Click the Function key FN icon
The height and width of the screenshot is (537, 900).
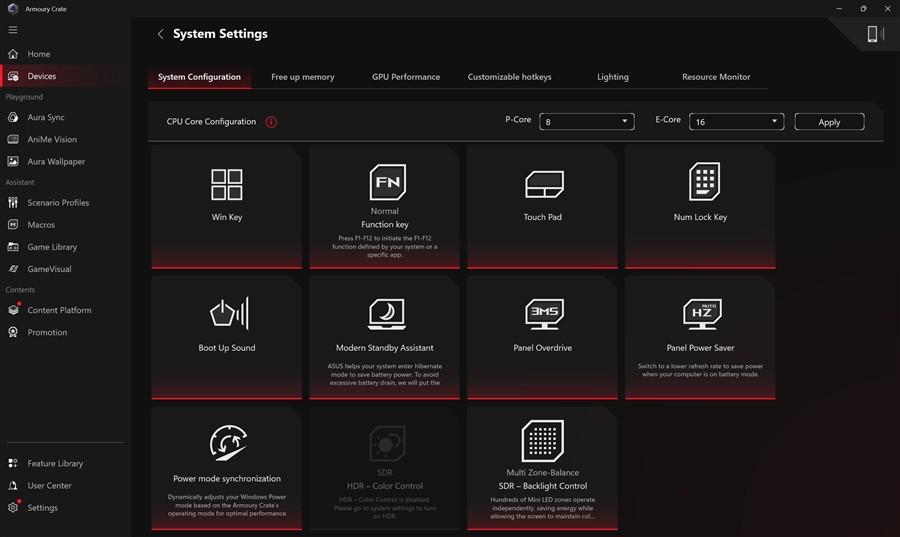point(387,183)
